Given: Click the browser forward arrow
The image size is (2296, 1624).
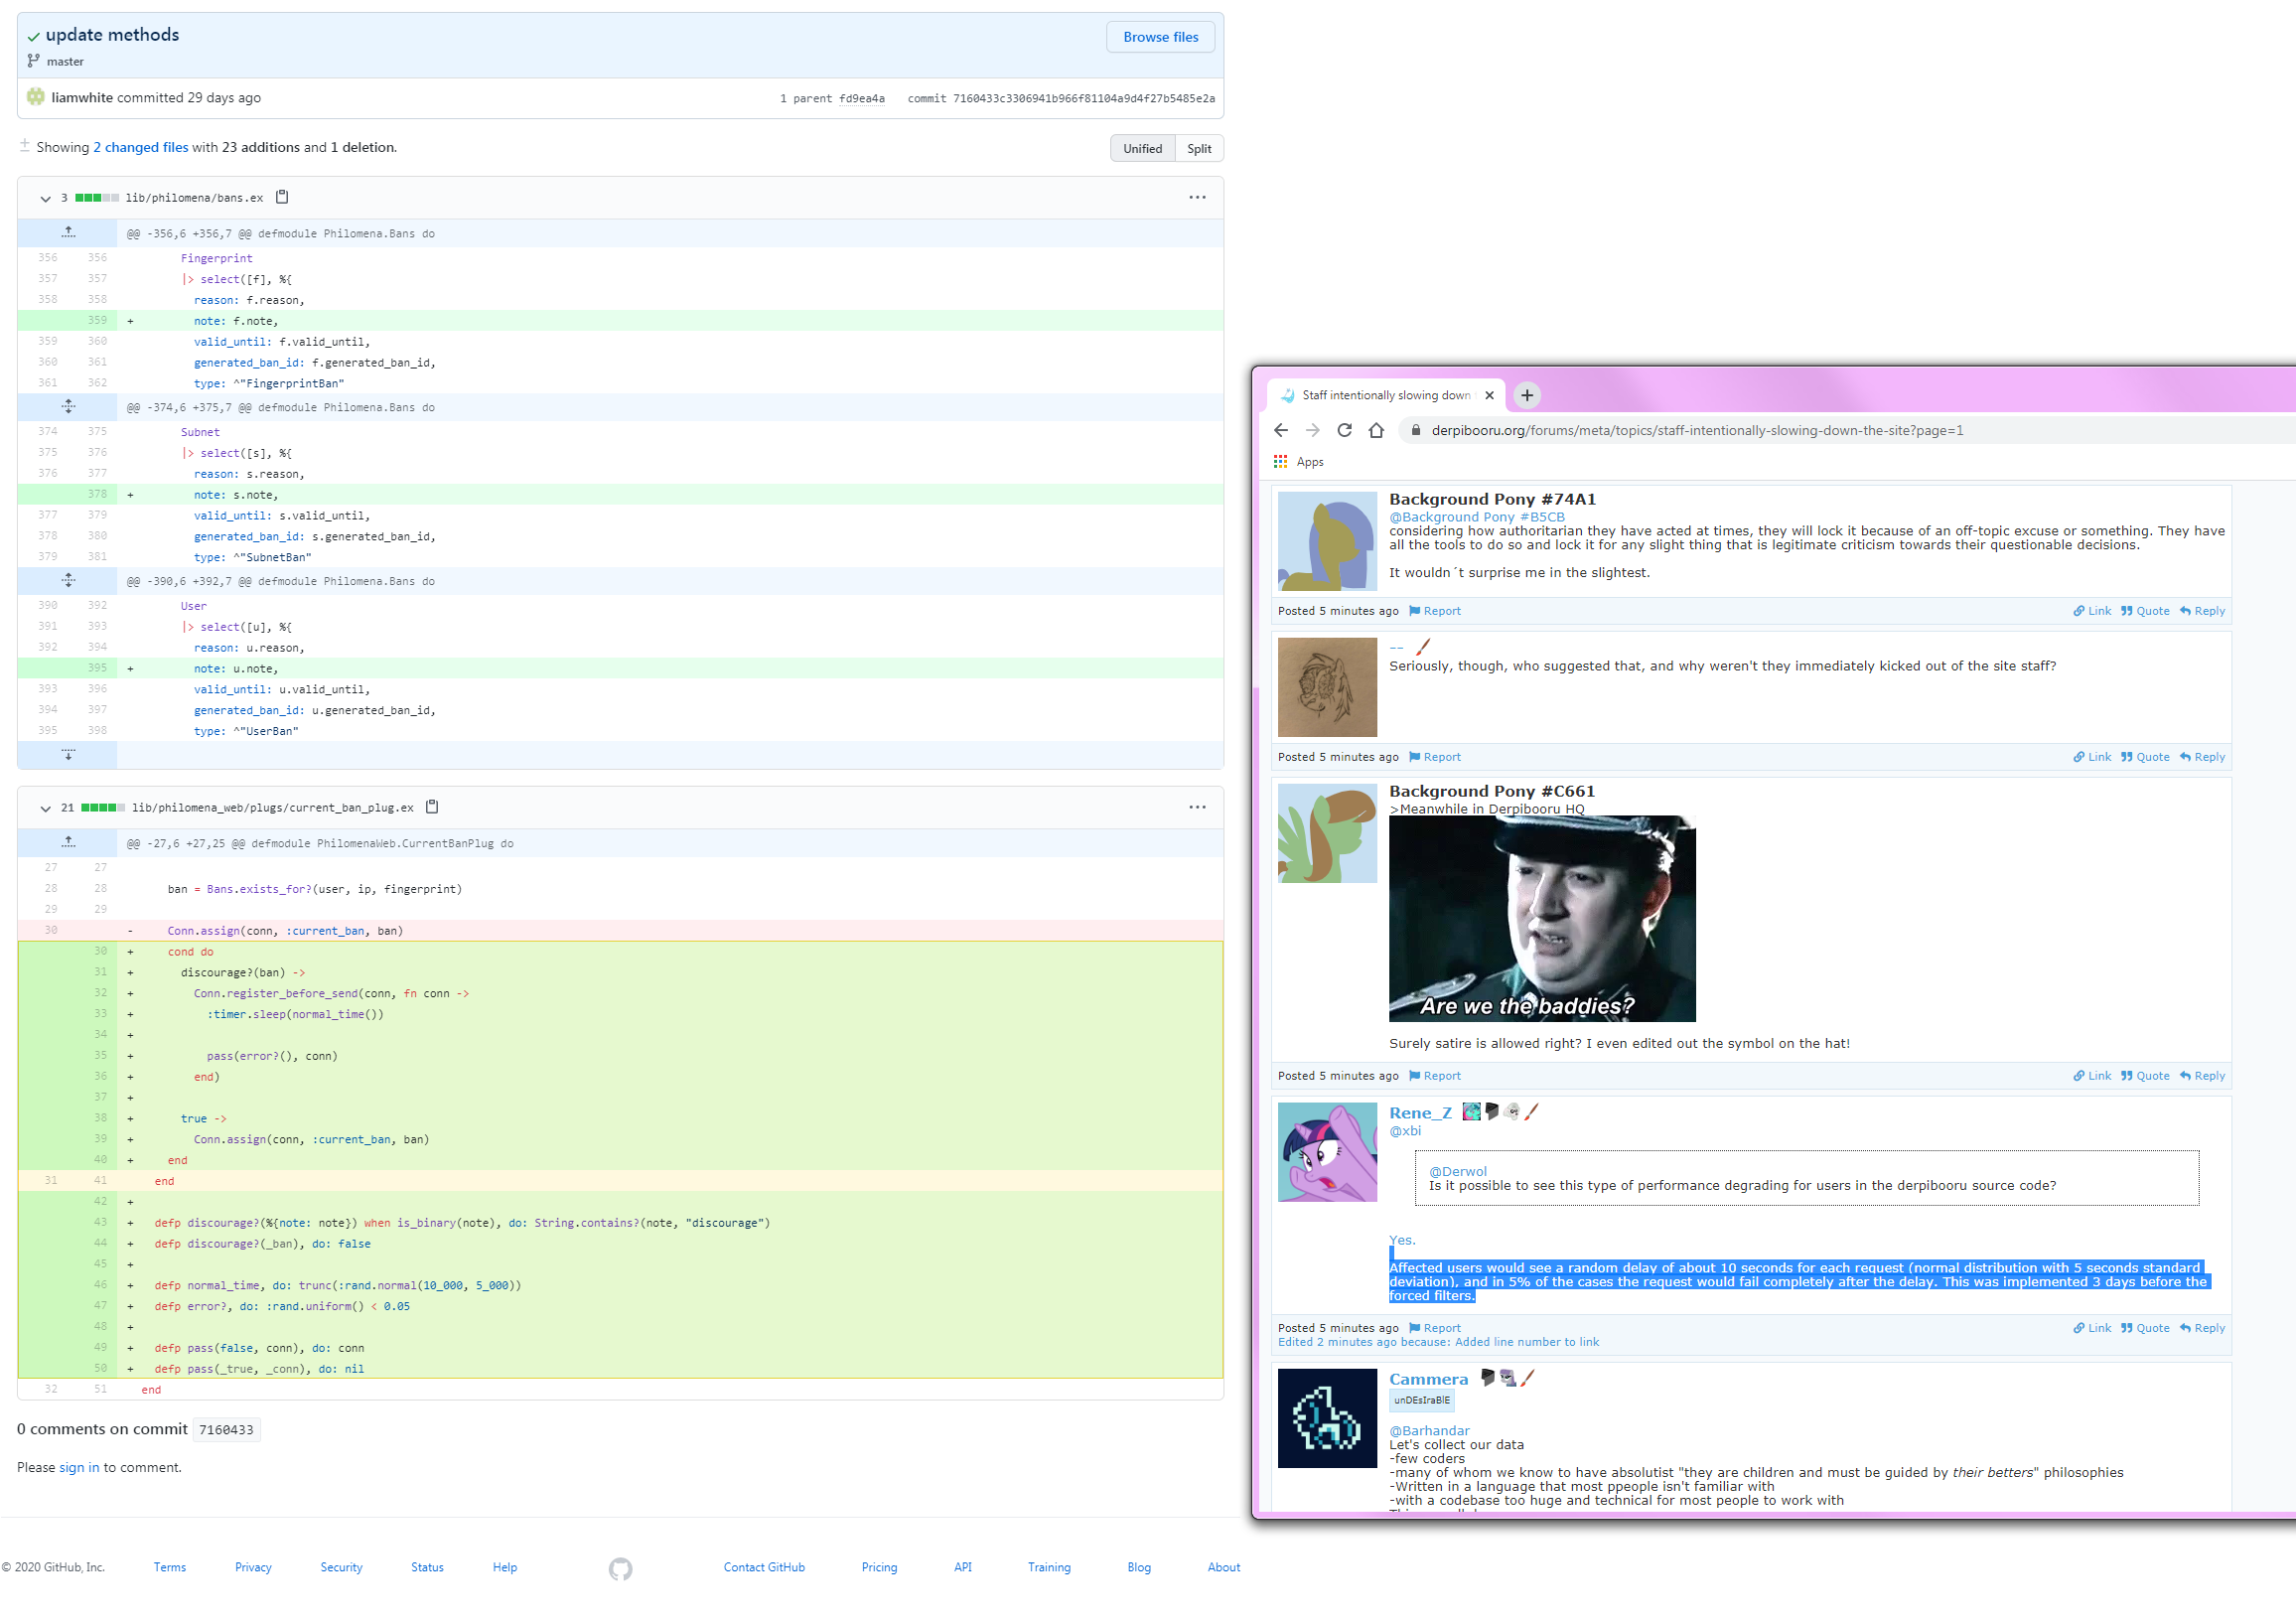Looking at the screenshot, I should [1313, 431].
